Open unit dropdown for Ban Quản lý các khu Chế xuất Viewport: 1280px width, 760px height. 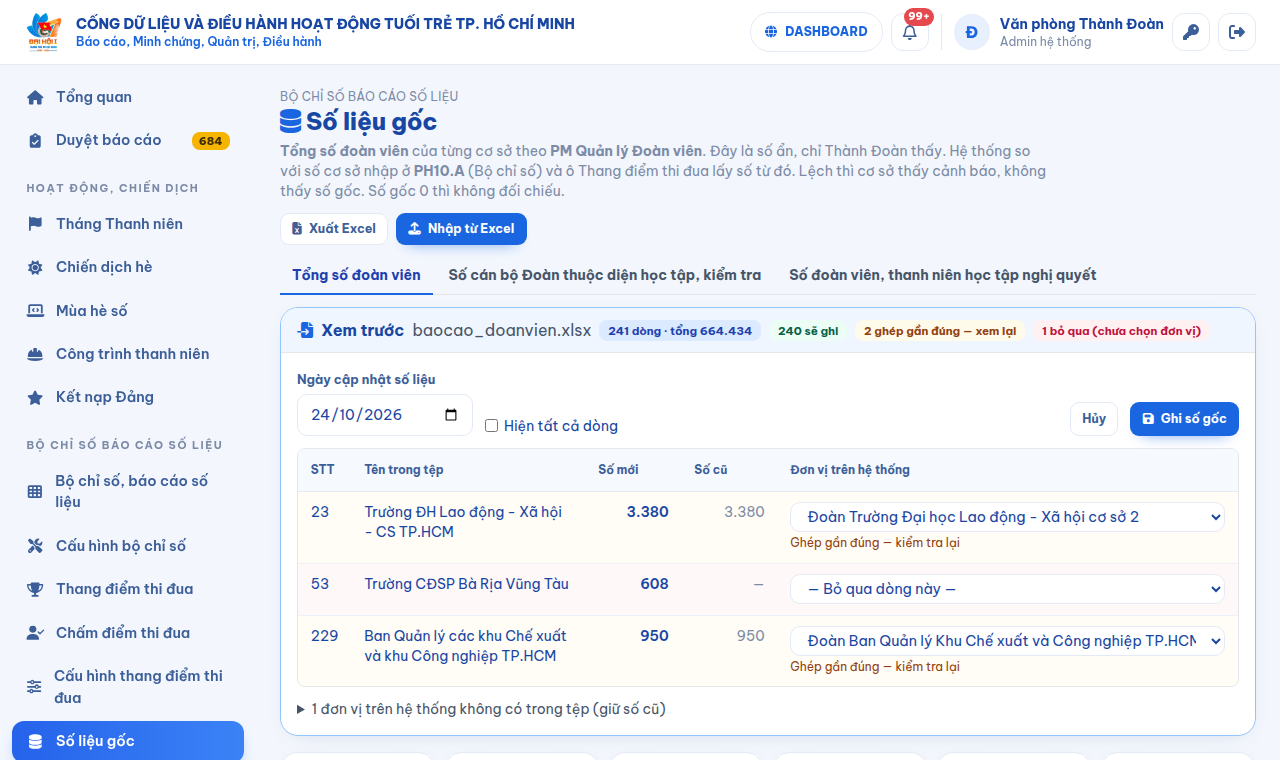pos(1007,641)
